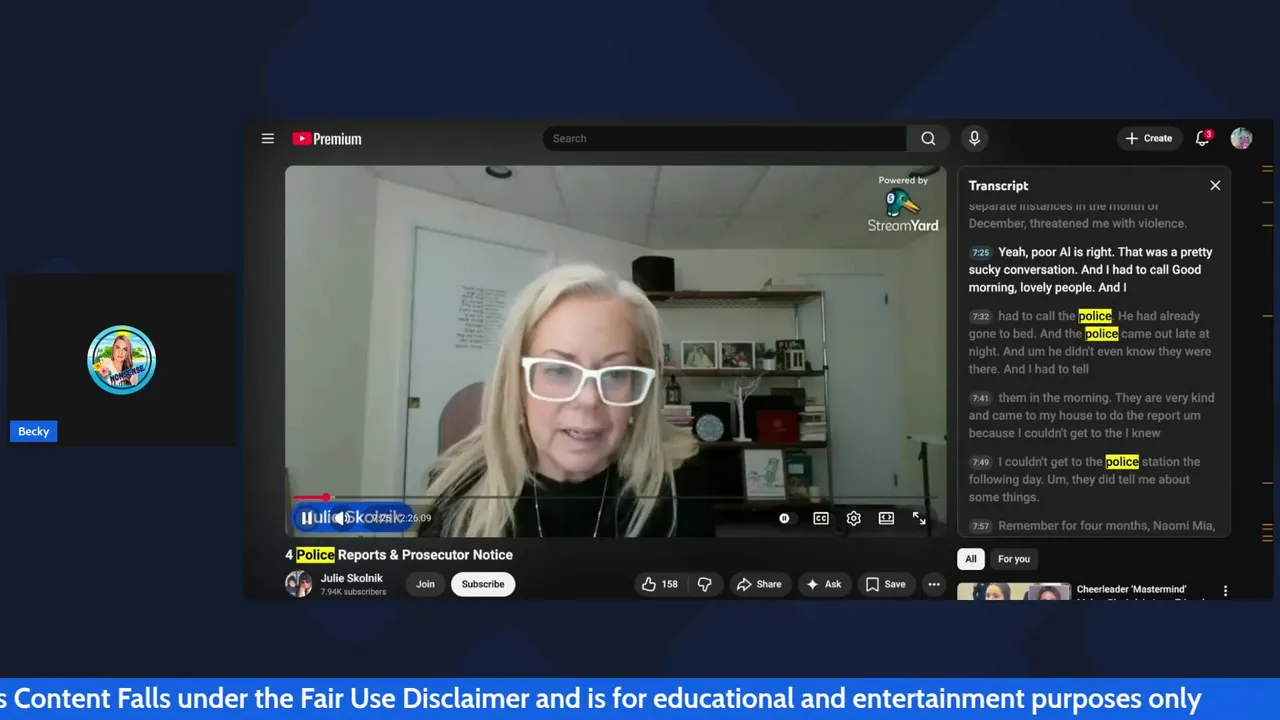1280x720 pixels.
Task: Jump to the 7:25 transcript timestamp
Action: [980, 253]
